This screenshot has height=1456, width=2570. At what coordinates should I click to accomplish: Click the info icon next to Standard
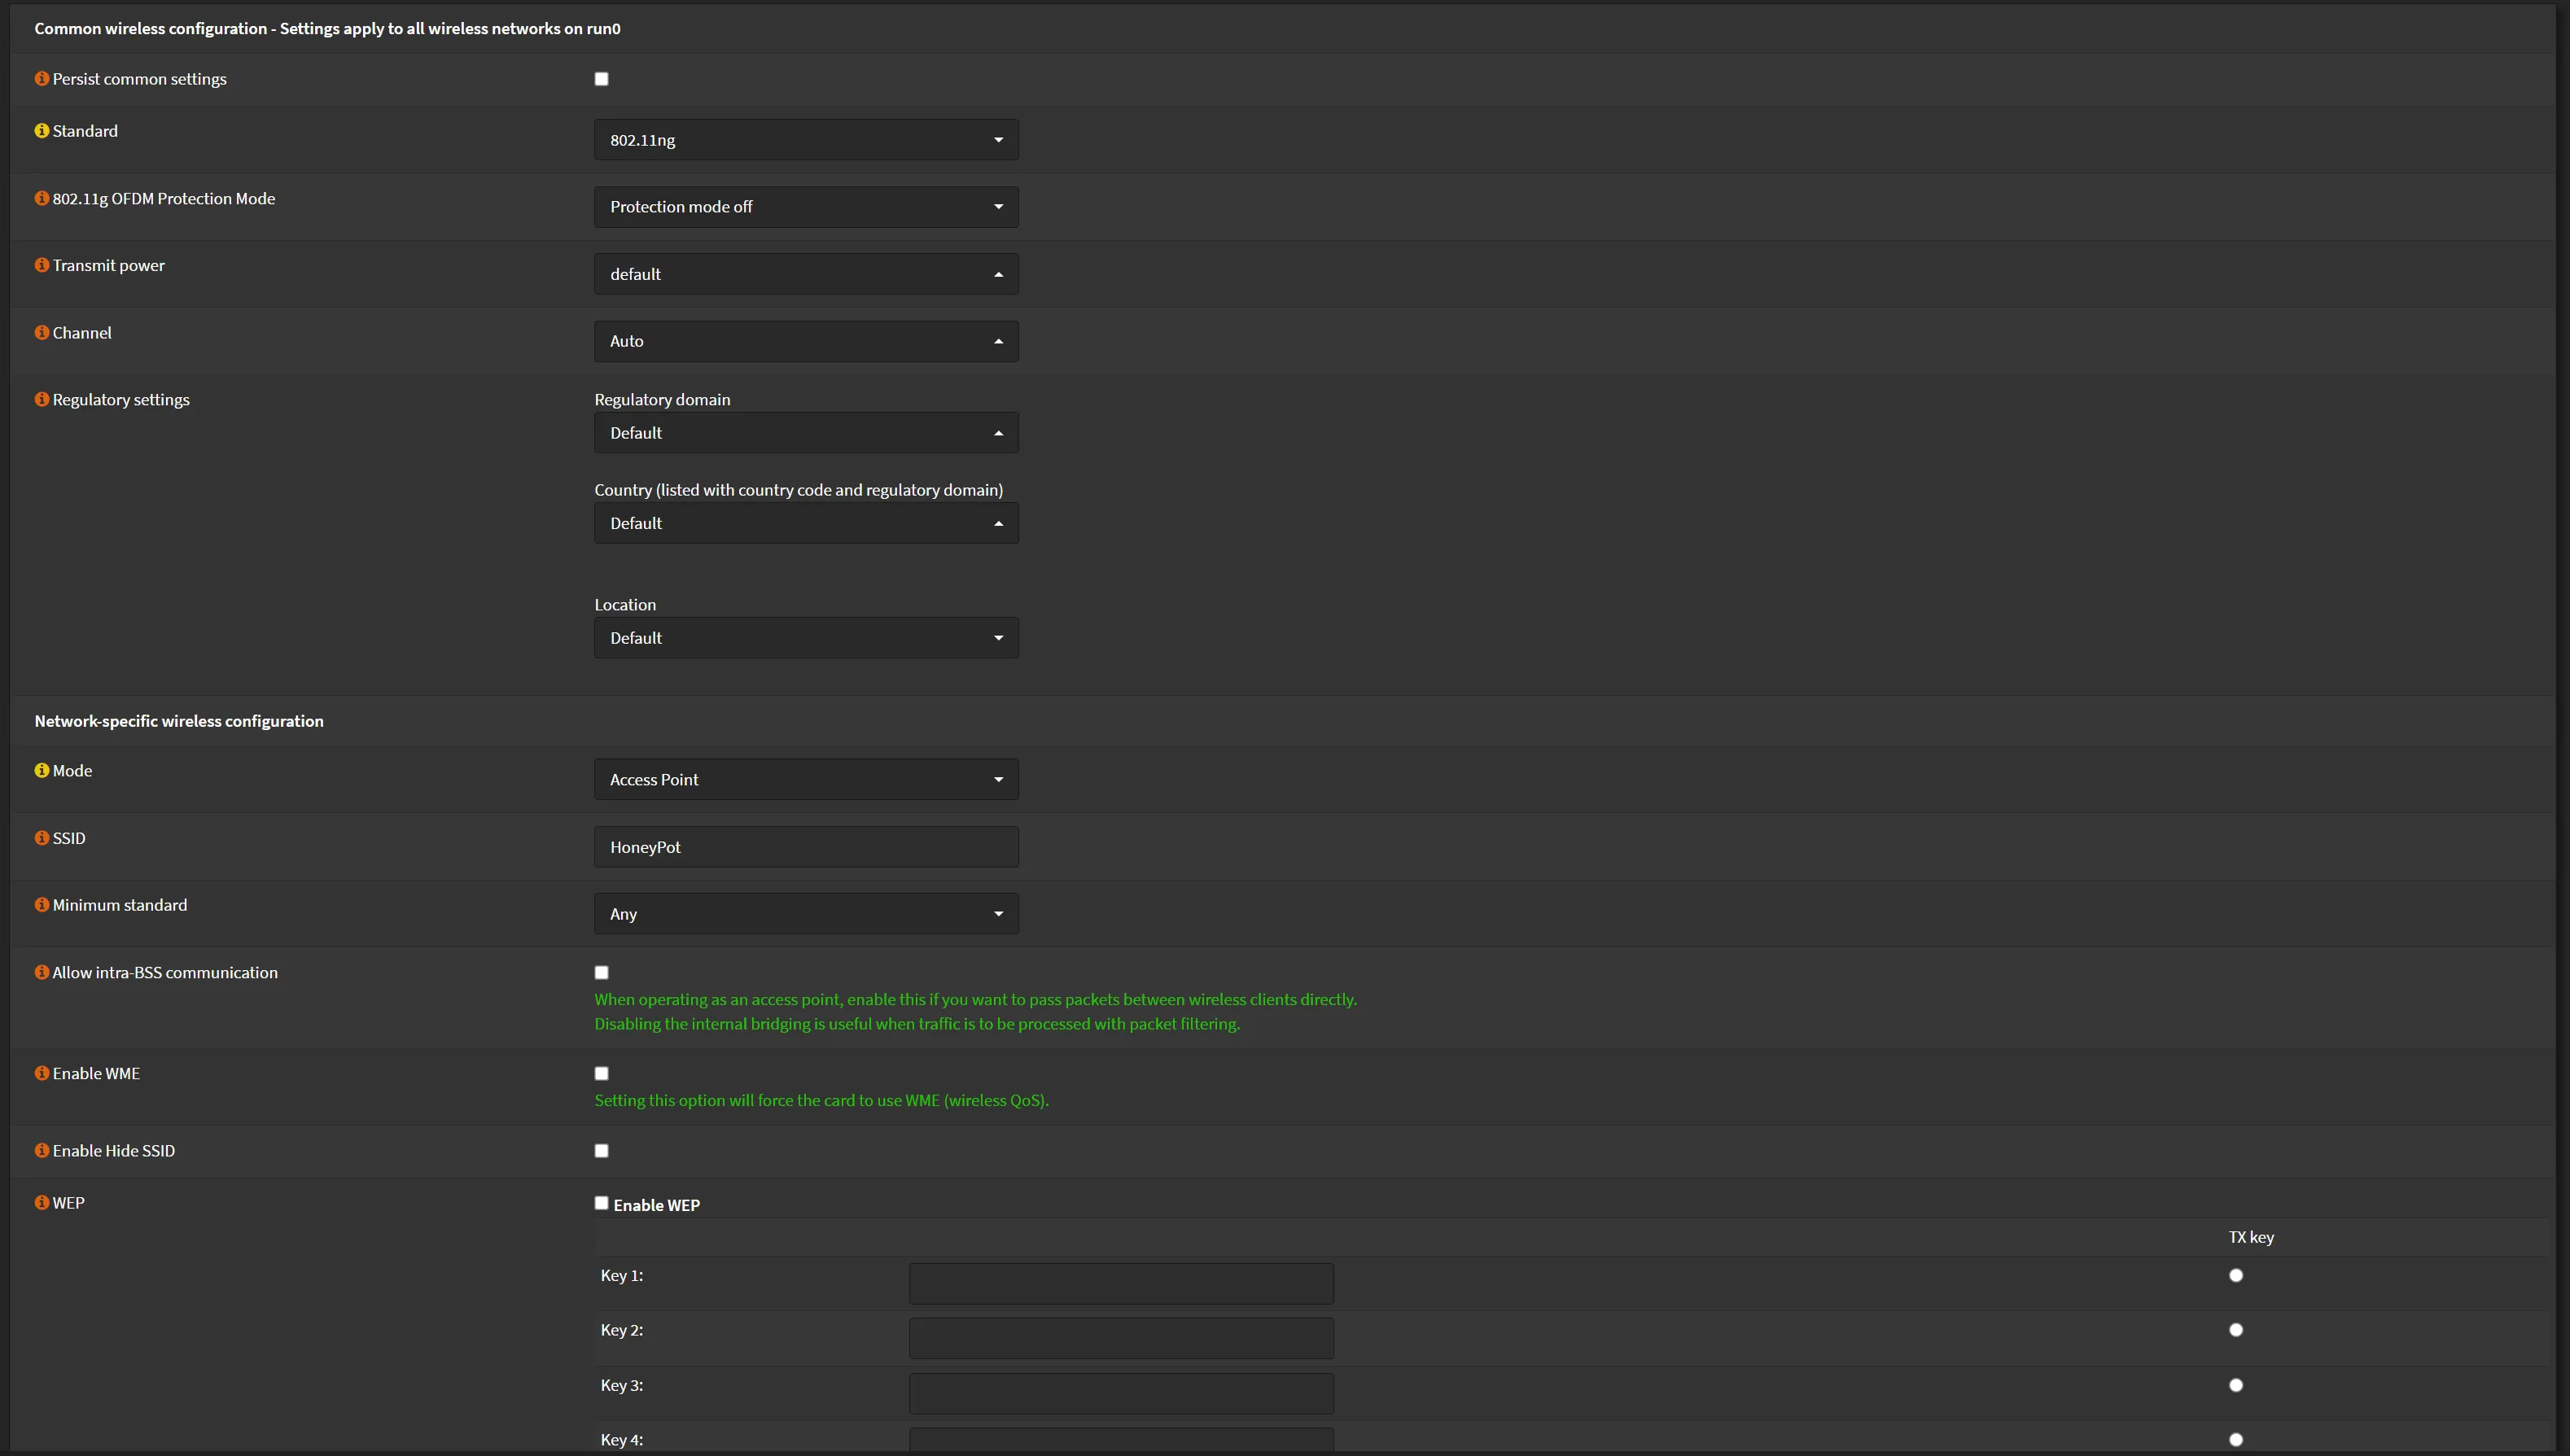pos(41,131)
